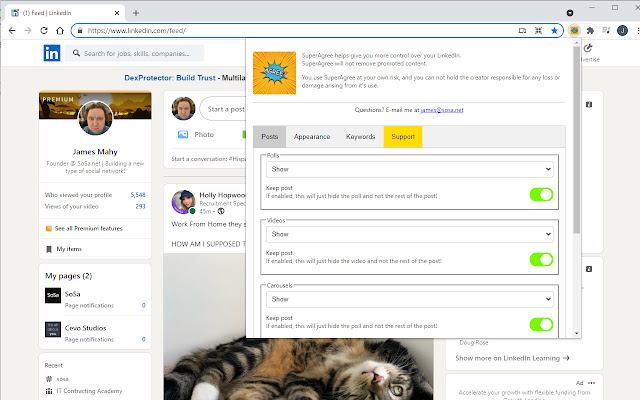
Task: Go to the browser home page
Action: 60,31
